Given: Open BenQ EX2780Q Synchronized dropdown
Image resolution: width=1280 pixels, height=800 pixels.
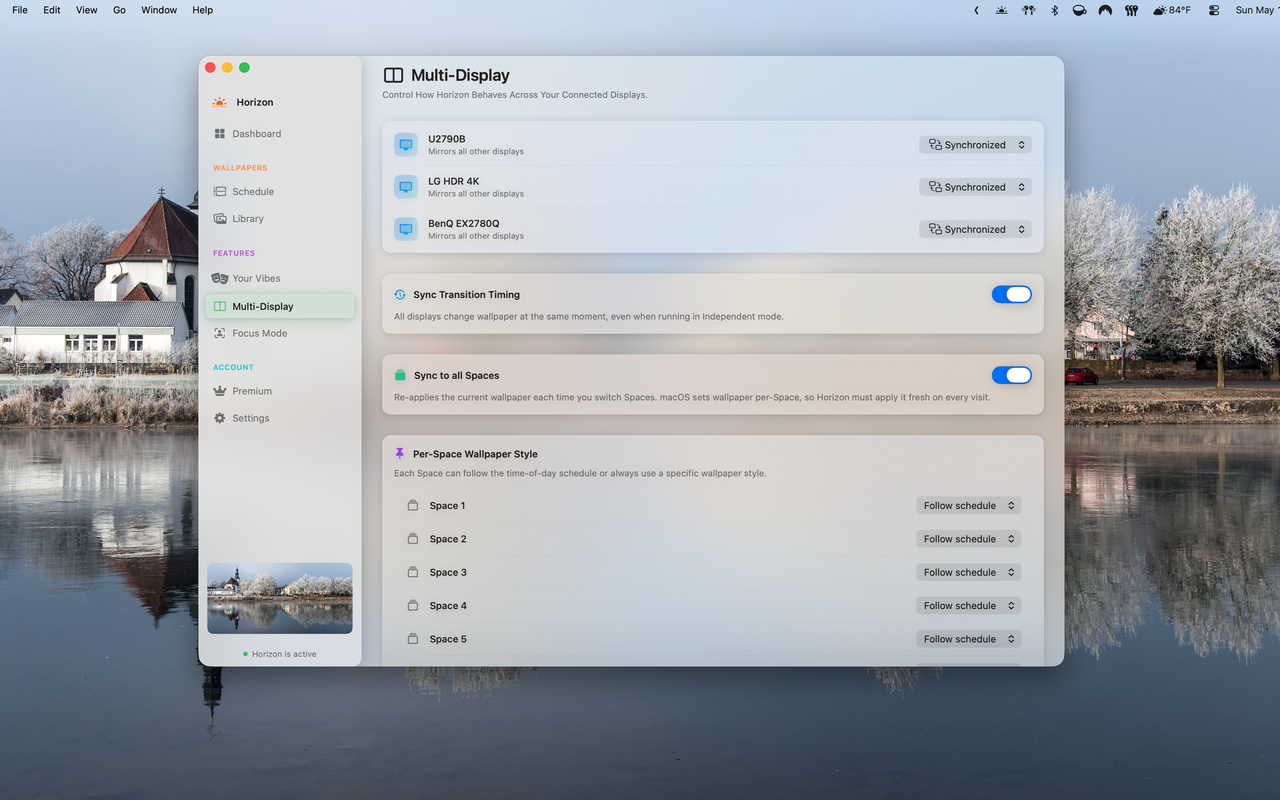Looking at the screenshot, I should pyautogui.click(x=975, y=229).
